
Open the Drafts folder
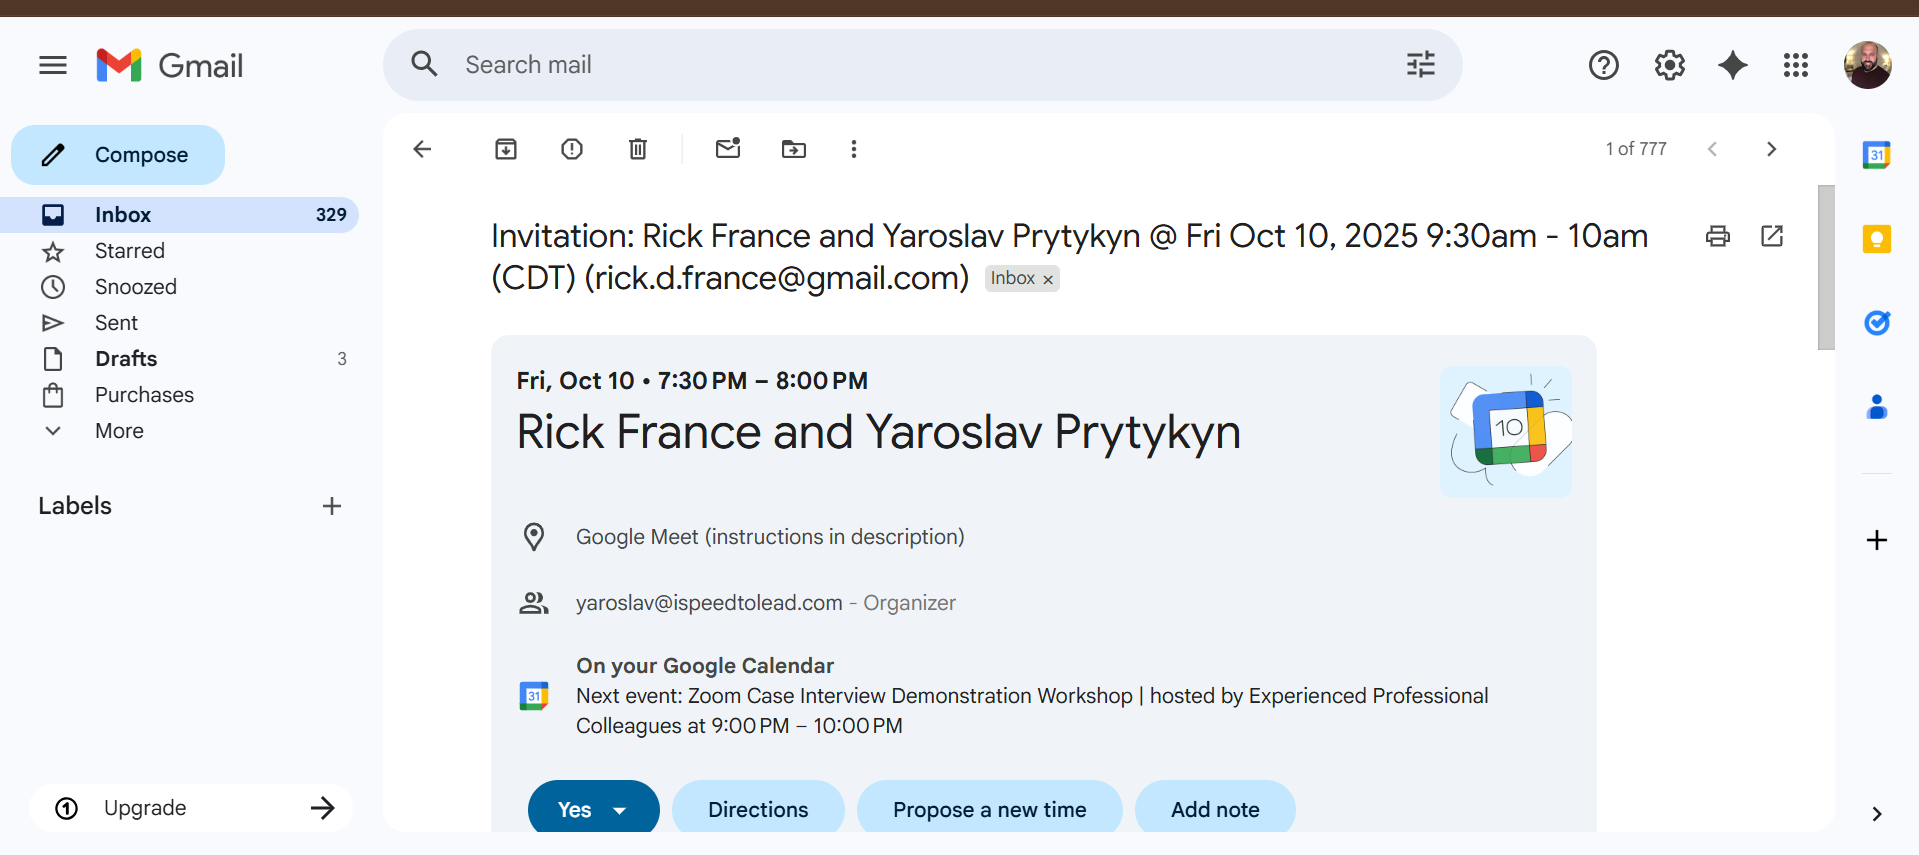point(126,359)
